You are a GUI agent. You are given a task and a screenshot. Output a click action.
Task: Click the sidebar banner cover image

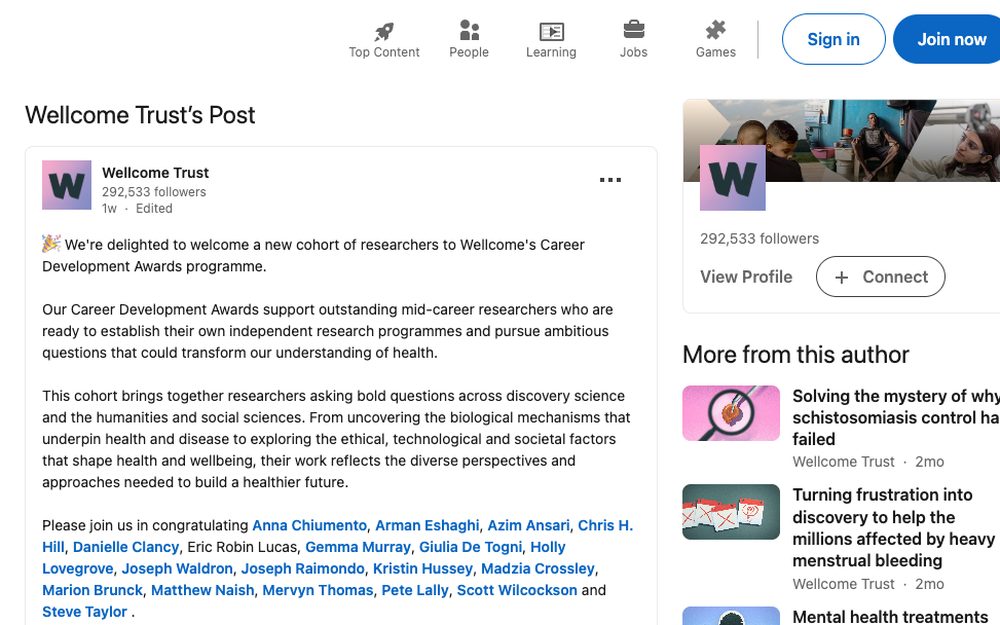coord(842,140)
